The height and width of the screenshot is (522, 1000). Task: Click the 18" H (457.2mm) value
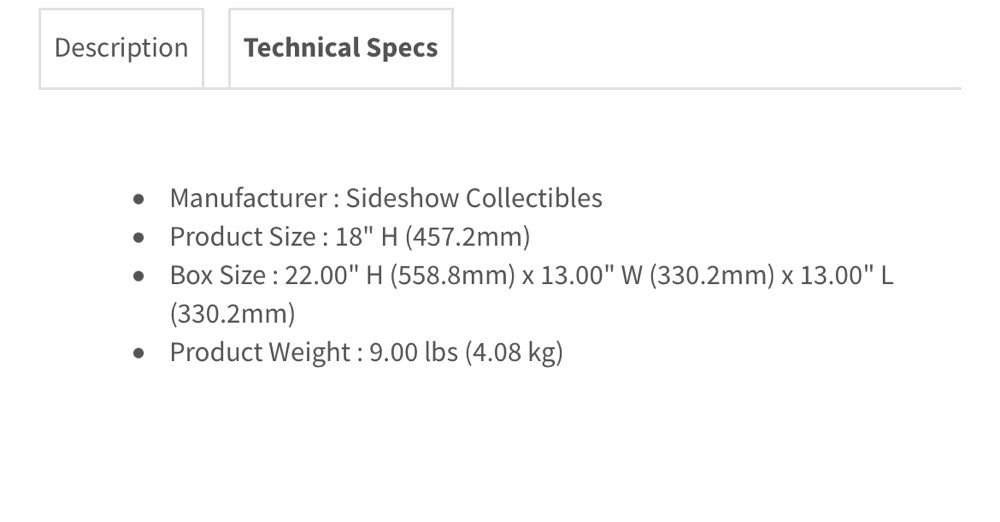tap(433, 237)
